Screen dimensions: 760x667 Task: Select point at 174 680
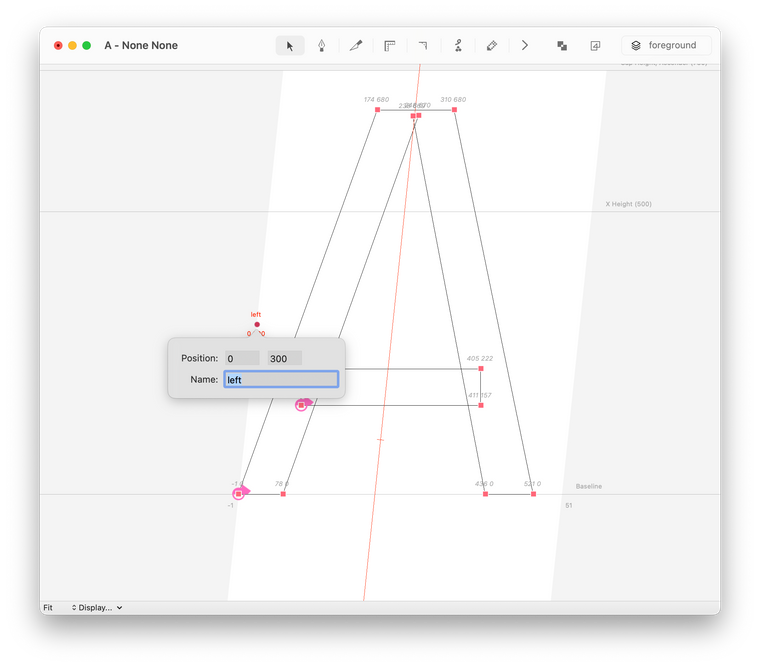click(378, 110)
